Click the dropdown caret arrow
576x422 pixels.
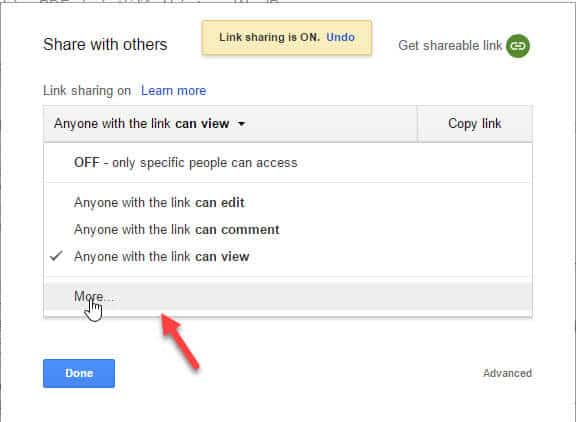(x=241, y=124)
